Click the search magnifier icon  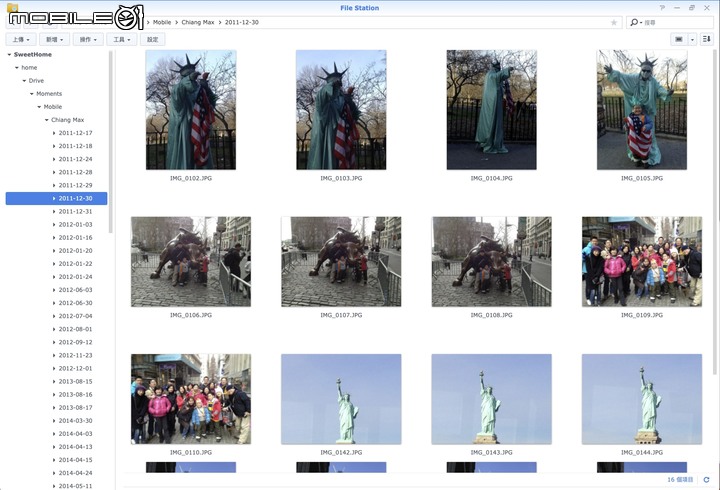pos(634,23)
